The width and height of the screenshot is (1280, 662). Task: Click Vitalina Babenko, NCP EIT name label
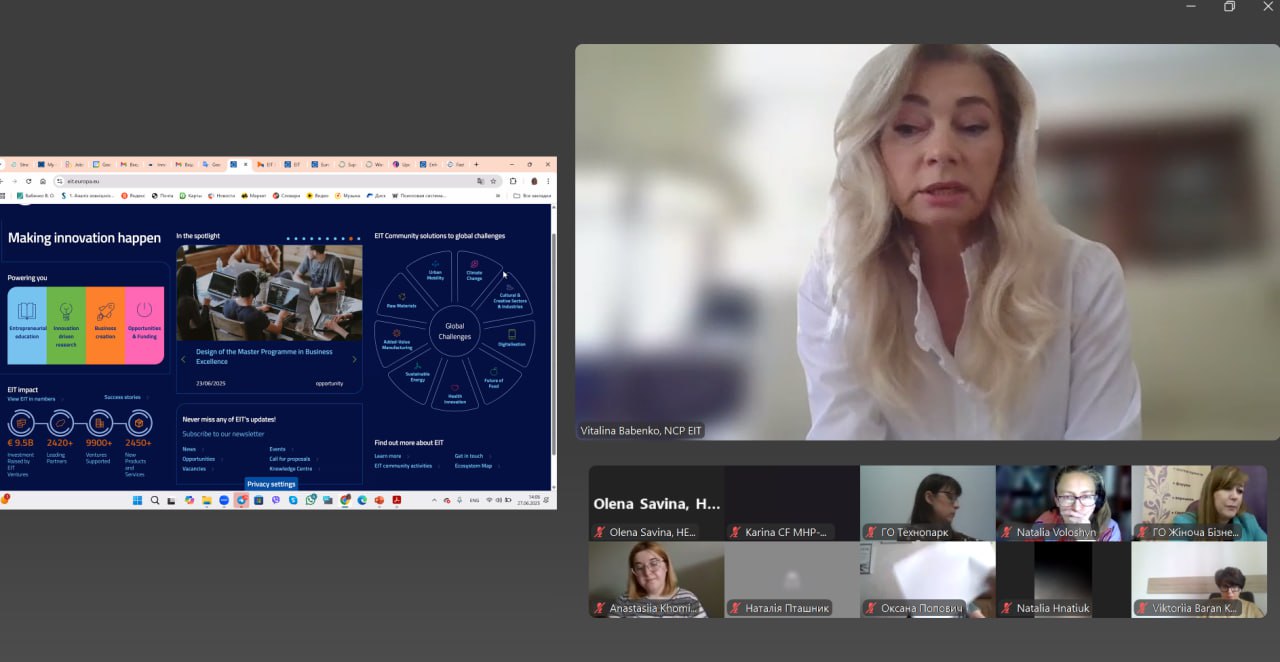pyautogui.click(x=642, y=431)
